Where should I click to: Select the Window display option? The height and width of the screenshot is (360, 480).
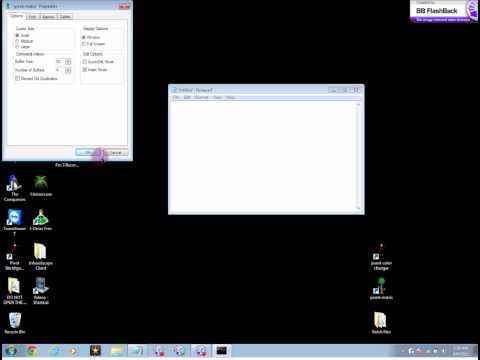(x=84, y=37)
